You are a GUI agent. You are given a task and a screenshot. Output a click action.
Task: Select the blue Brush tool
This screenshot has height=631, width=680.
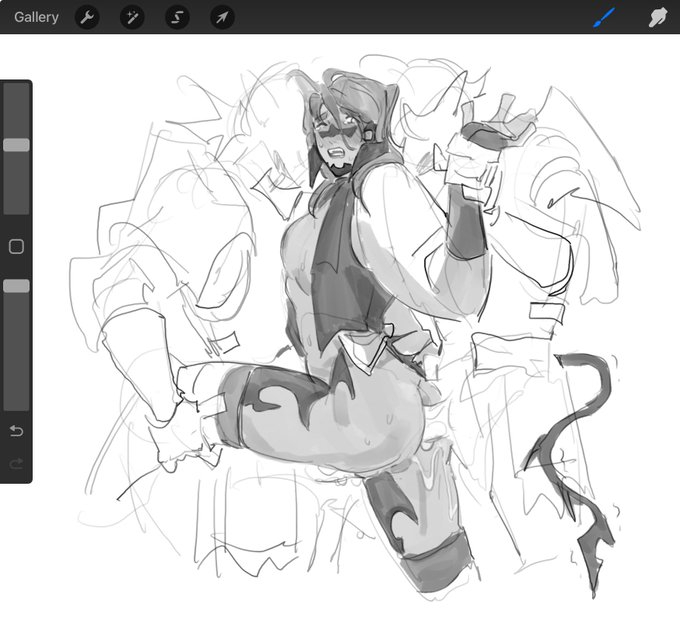(x=604, y=17)
